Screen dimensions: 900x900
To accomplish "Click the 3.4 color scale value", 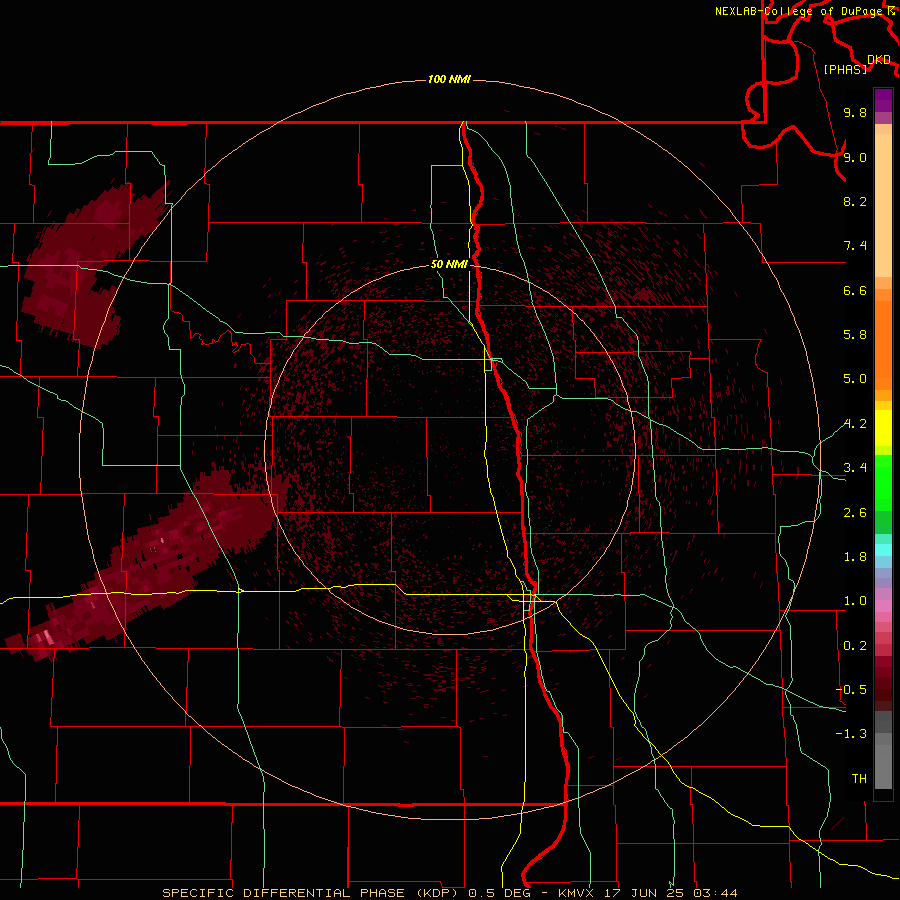I will (x=855, y=468).
